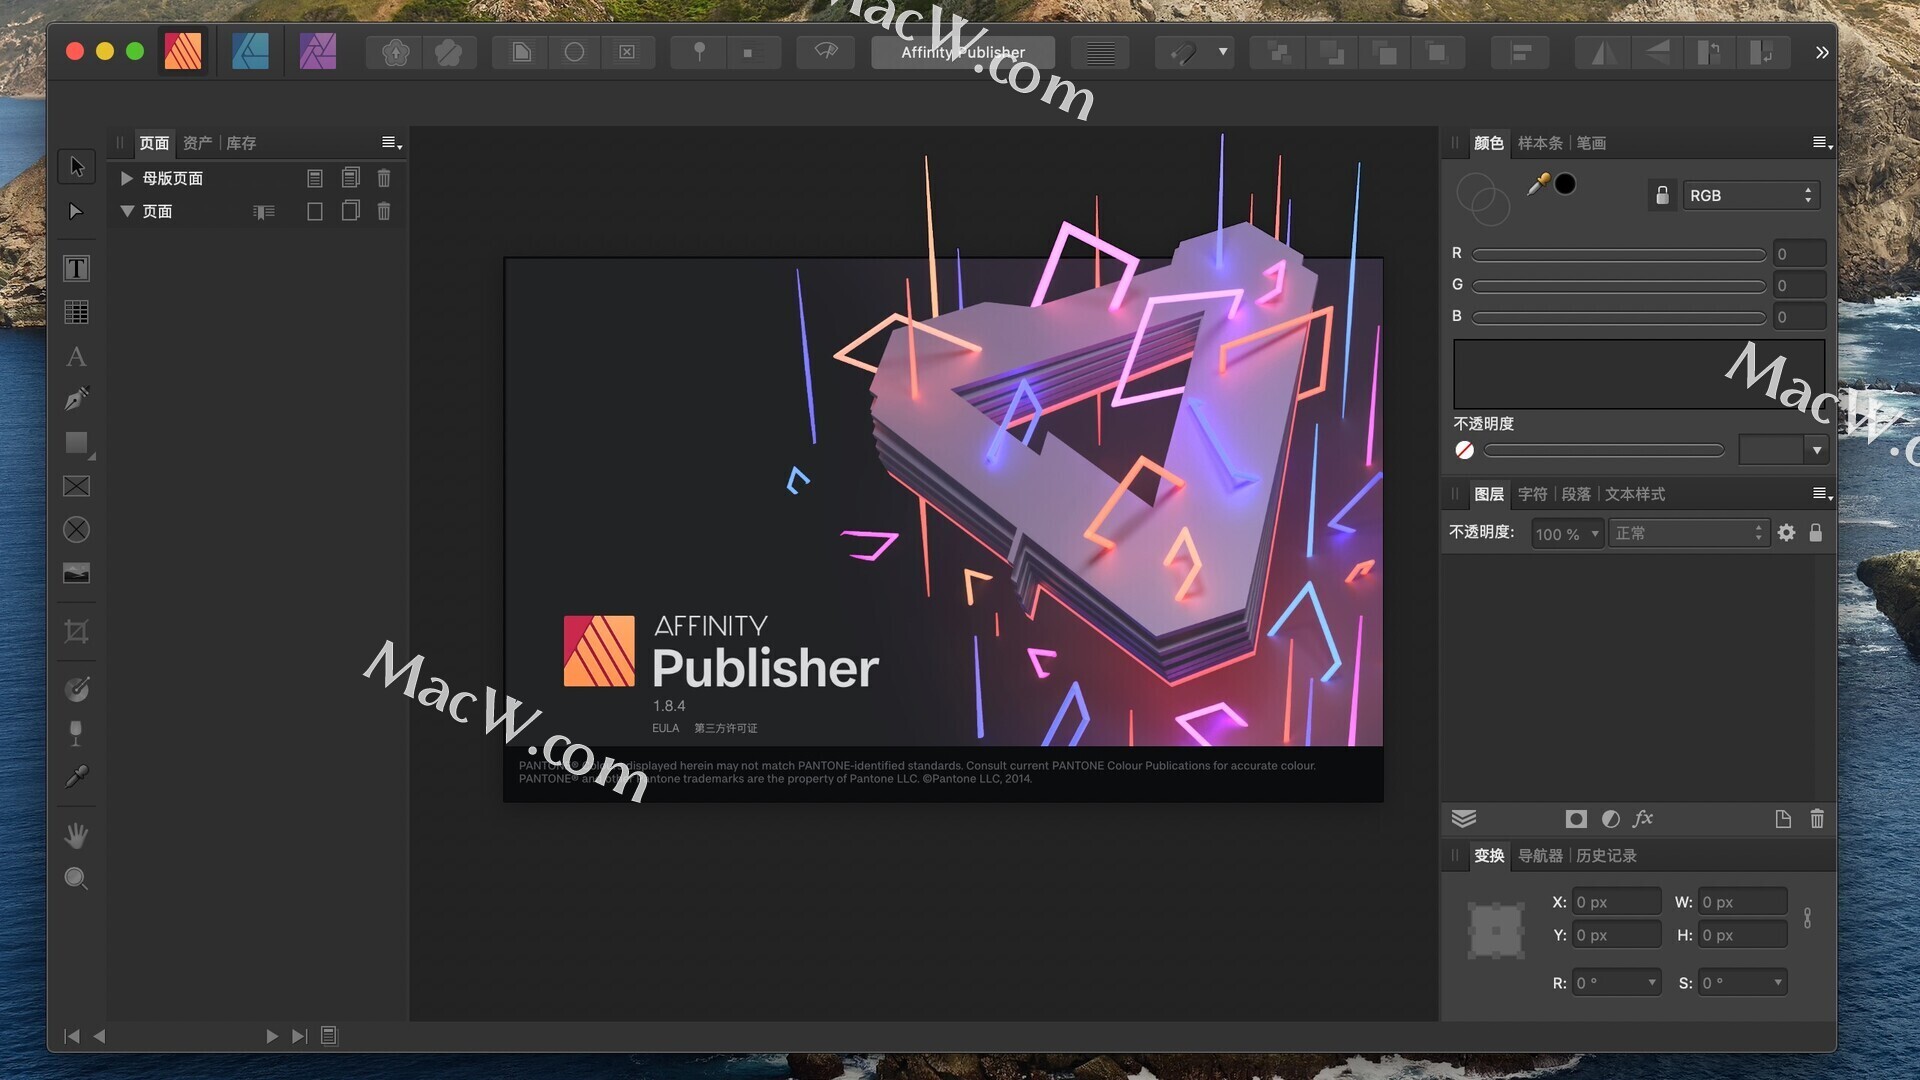Open the layer opacity 100 % dropdown
The image size is (1920, 1080).
click(x=1567, y=534)
